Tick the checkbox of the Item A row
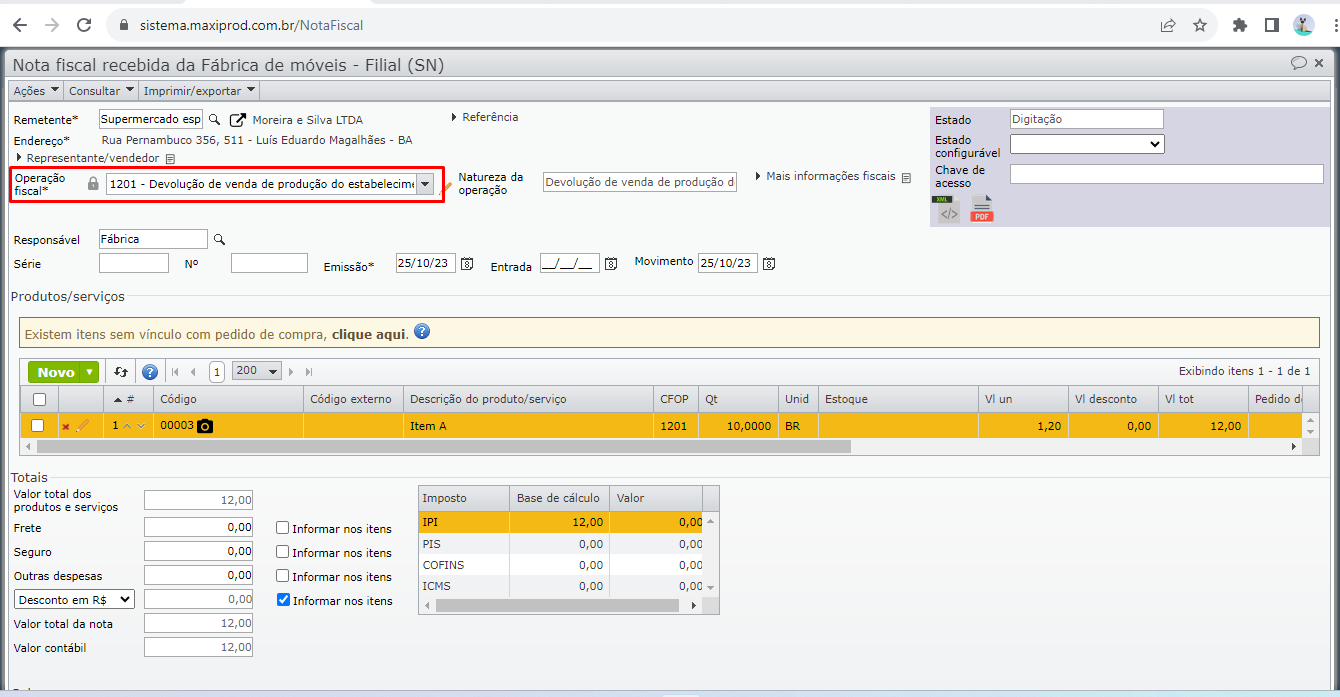Screen dimensions: 1340x697 (38, 426)
